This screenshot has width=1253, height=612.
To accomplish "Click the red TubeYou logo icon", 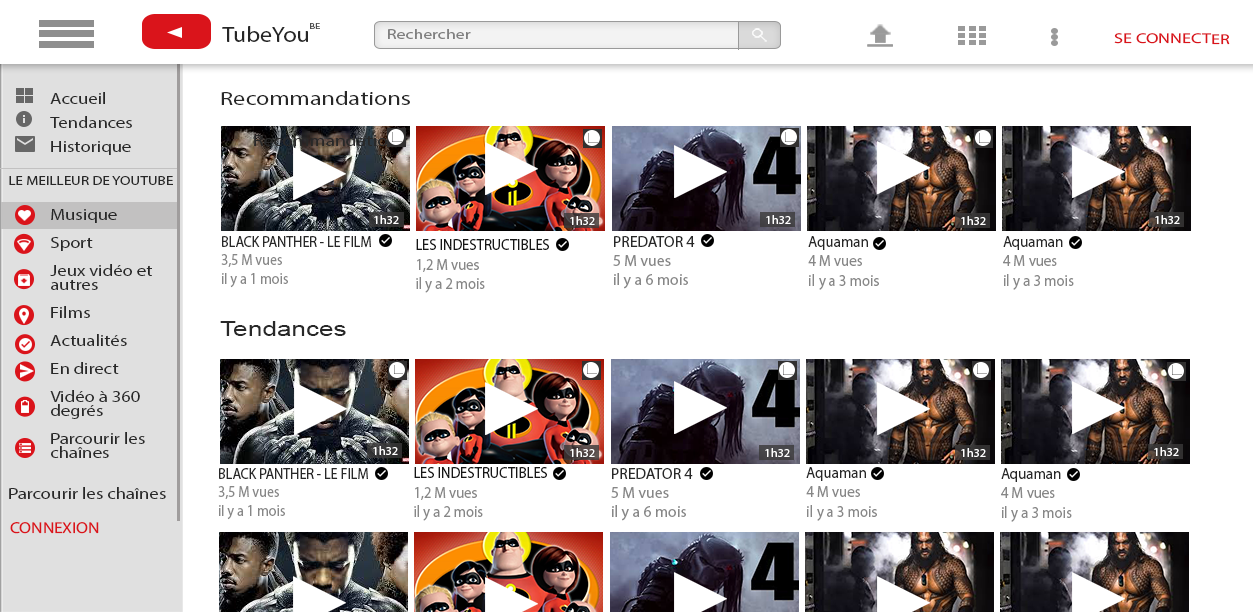I will tap(176, 32).
